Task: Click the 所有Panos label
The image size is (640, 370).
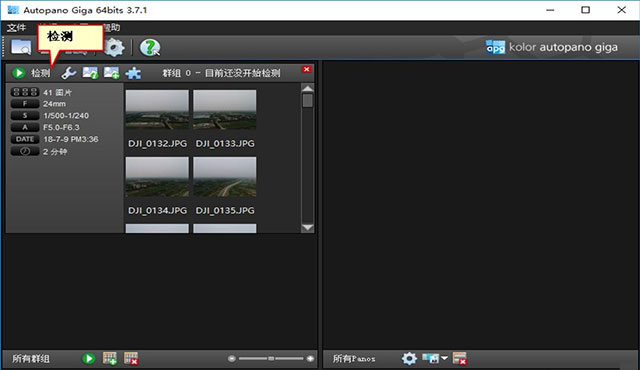Action: (354, 359)
